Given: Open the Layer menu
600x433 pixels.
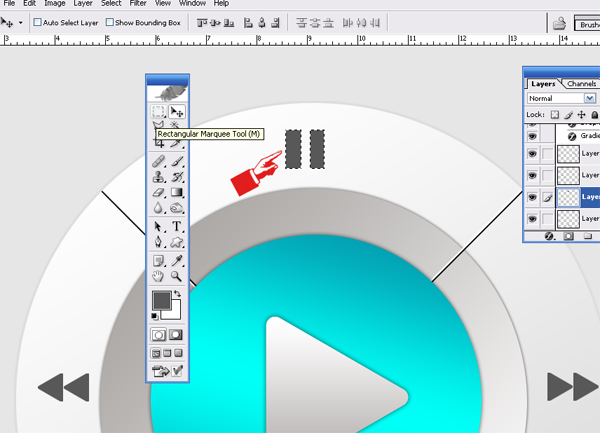Looking at the screenshot, I should click(83, 3).
